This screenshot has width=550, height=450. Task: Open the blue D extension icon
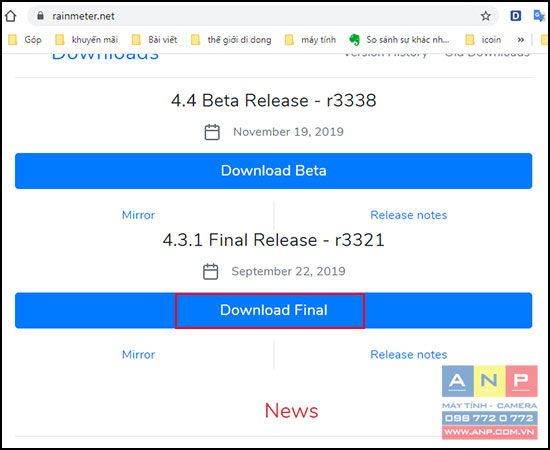515,16
